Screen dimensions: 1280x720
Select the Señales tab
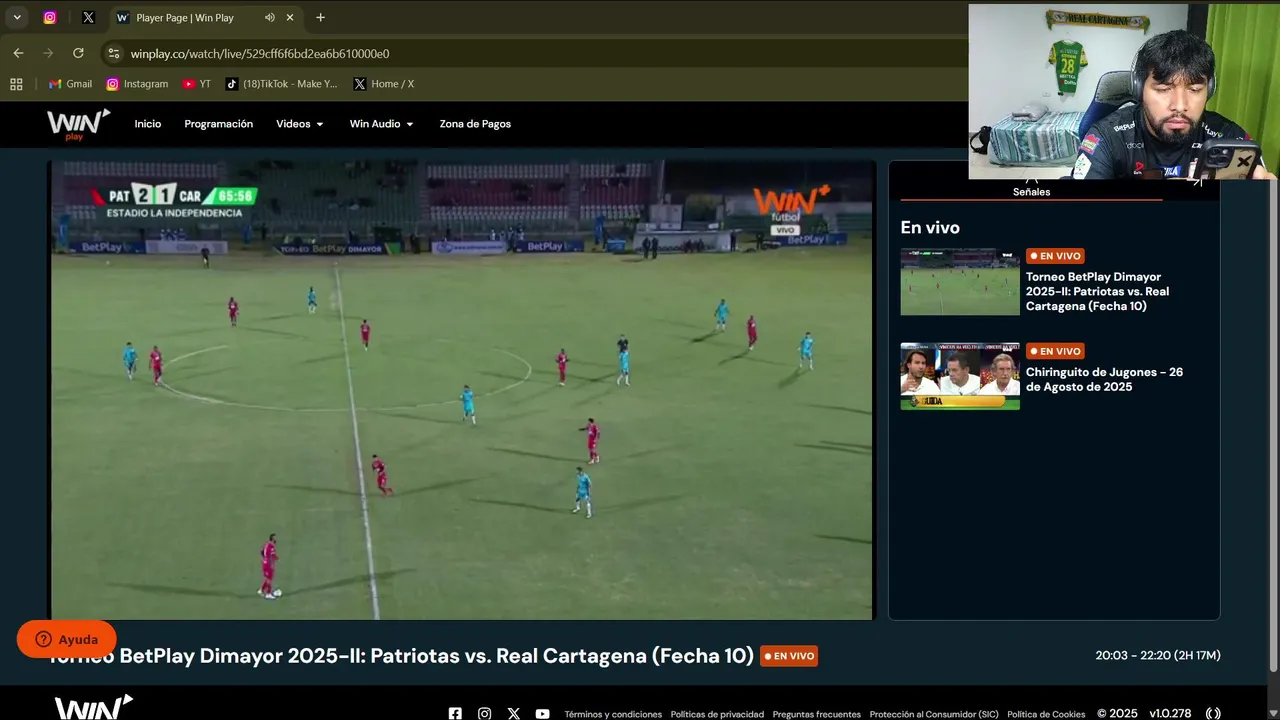coord(1031,191)
